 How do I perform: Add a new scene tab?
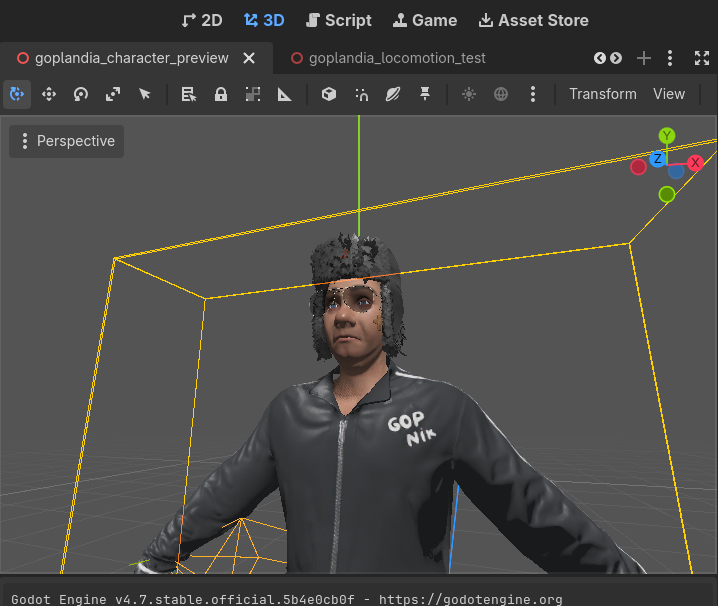(x=644, y=58)
